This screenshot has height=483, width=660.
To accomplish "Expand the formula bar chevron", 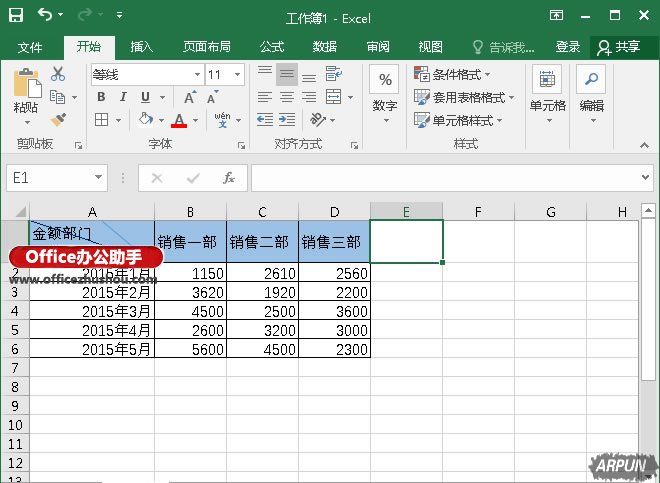I will coord(645,178).
